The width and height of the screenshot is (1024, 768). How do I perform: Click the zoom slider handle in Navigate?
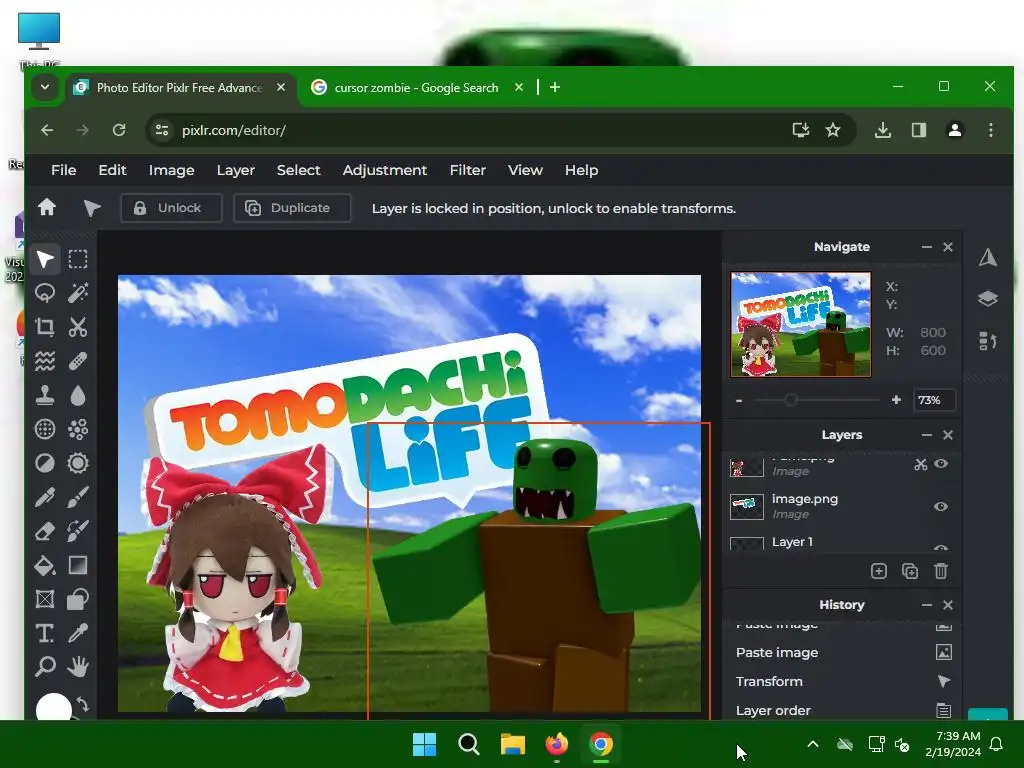[x=790, y=400]
